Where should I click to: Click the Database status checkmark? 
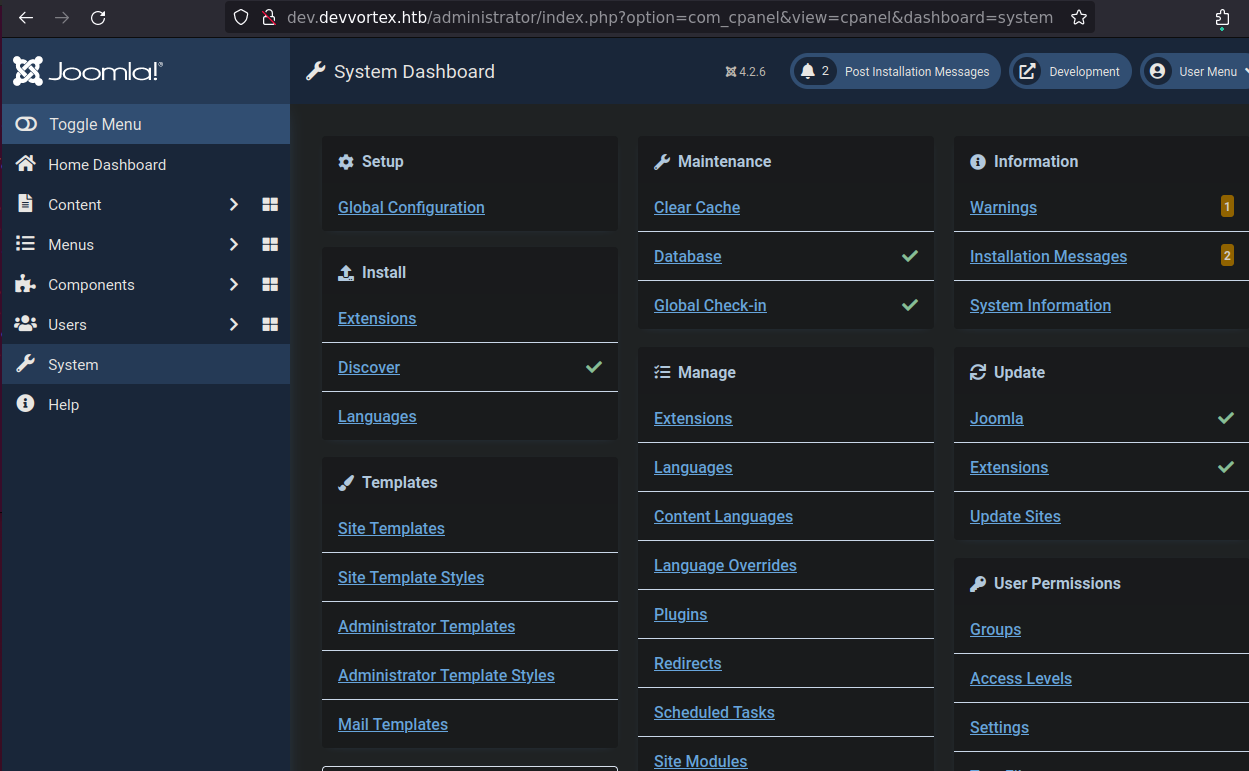910,256
